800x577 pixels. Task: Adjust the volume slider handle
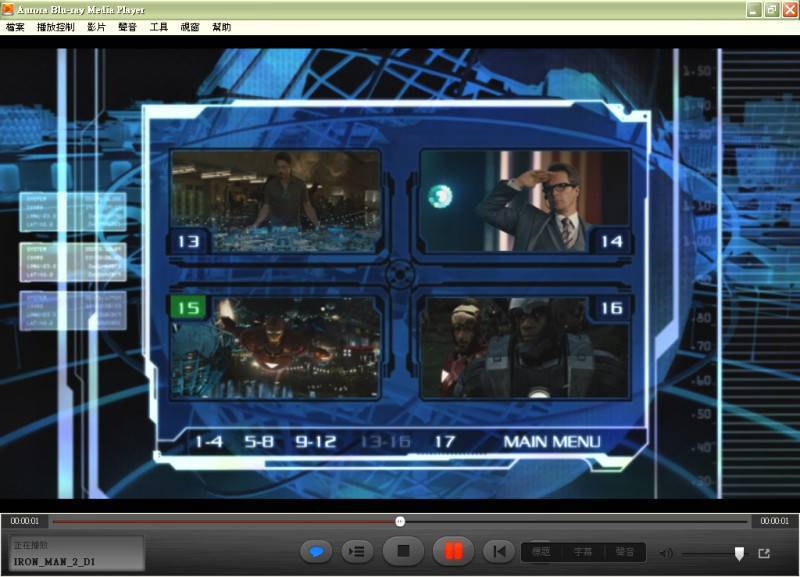[x=739, y=554]
